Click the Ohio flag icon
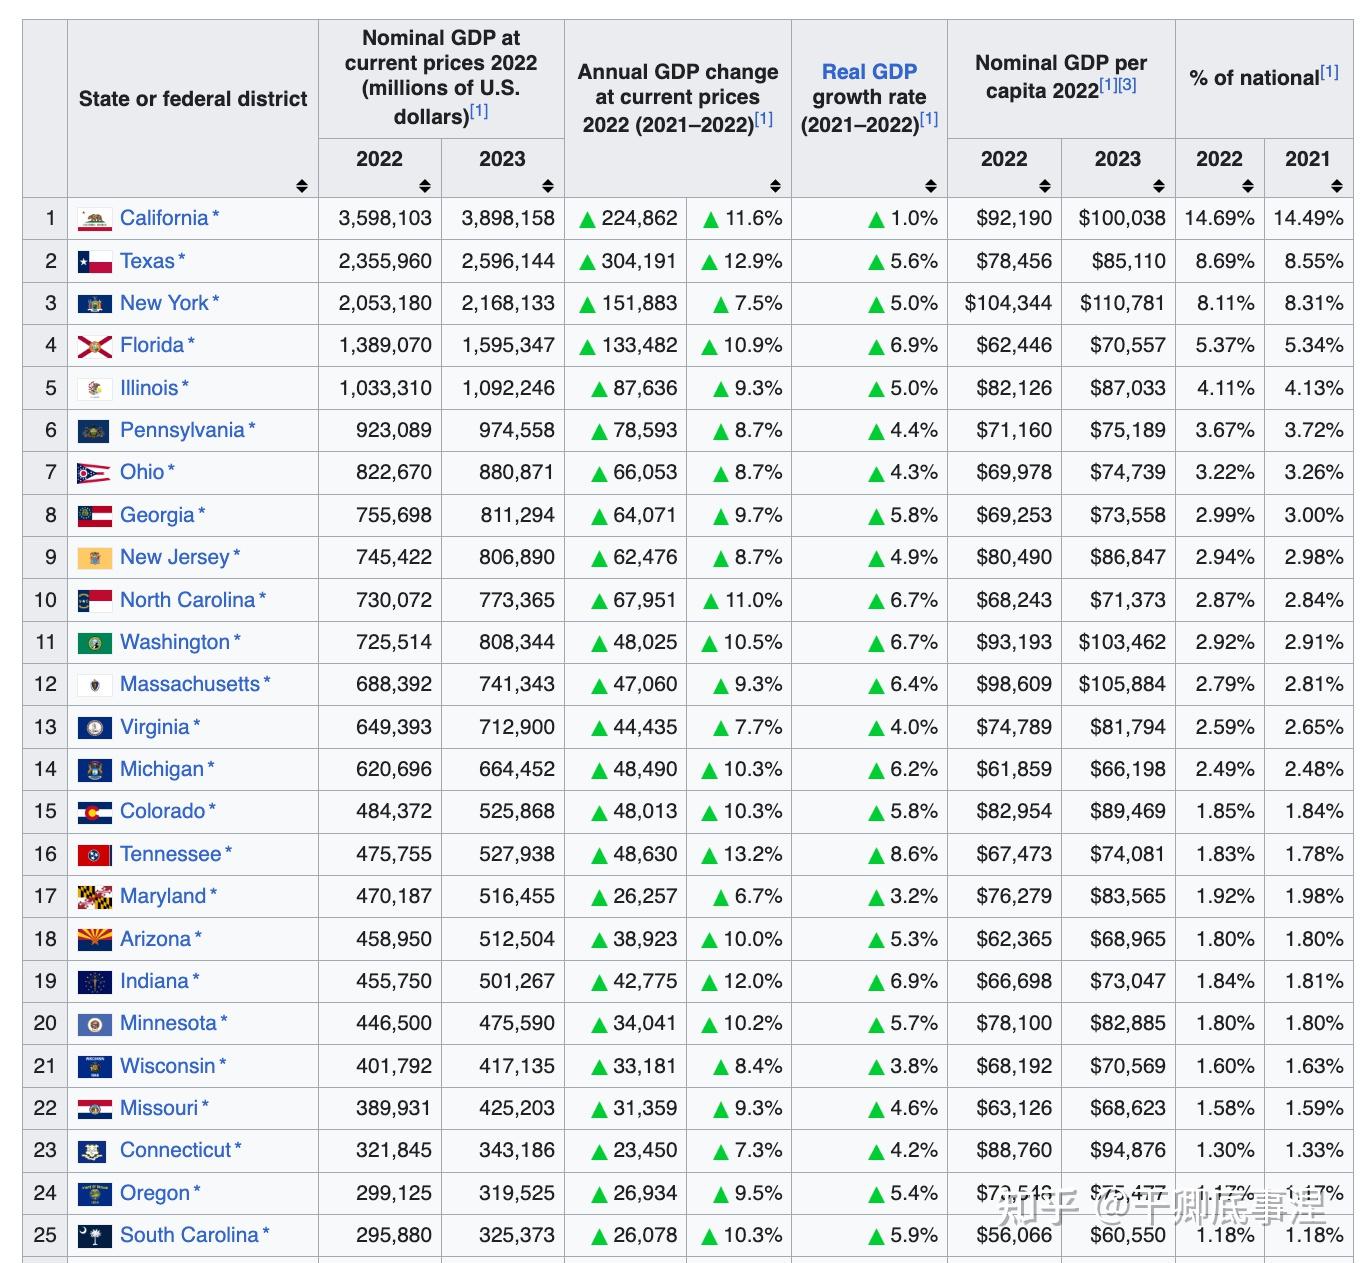 94,473
